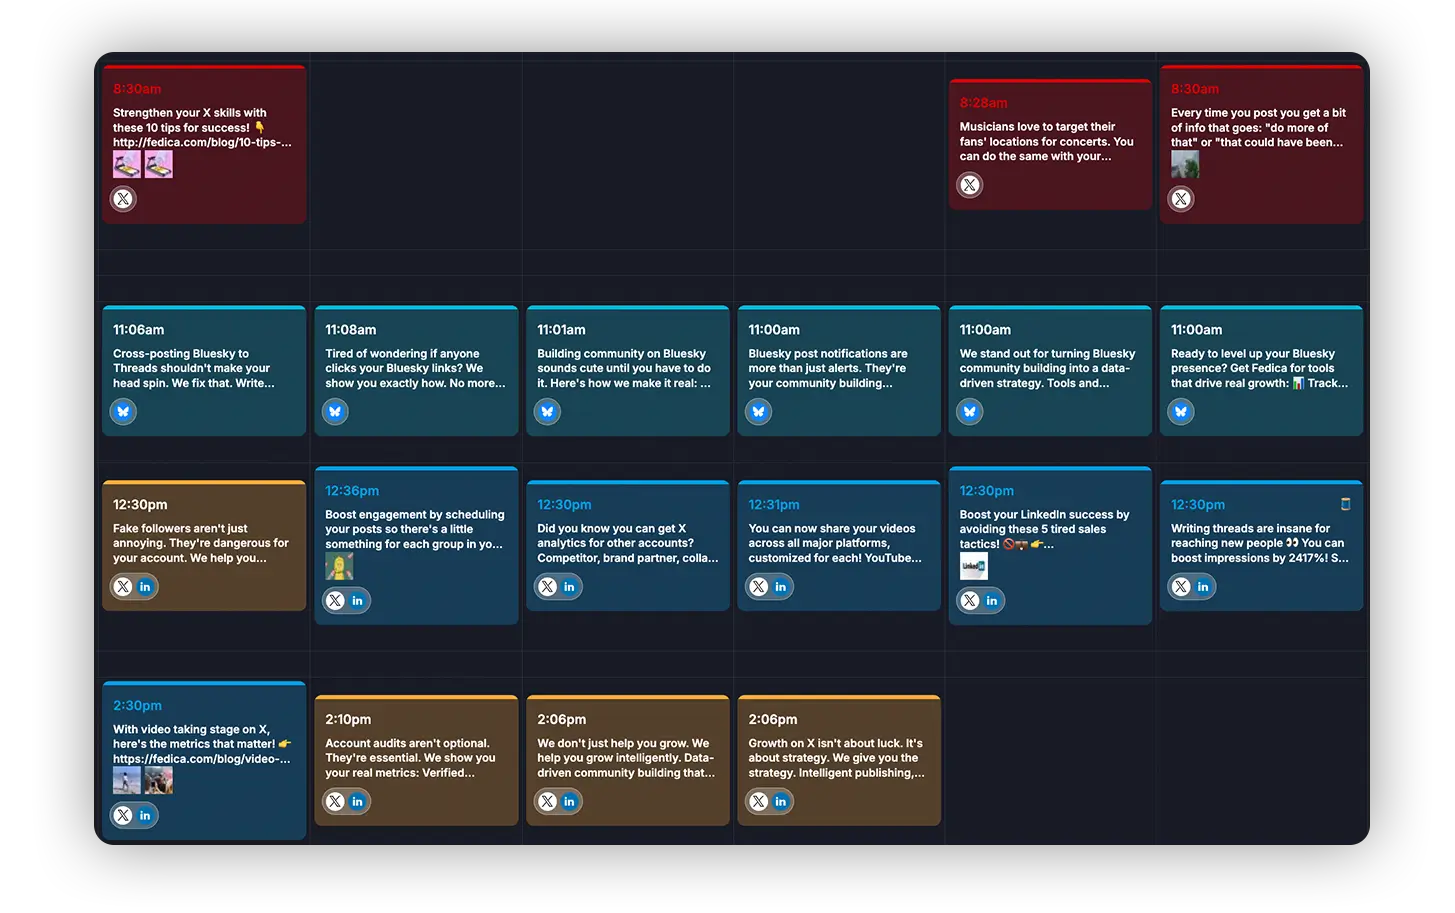Screen dimensions: 1455x913
Task: View the image thumbnail on 'Every time you post' card
Action: pyautogui.click(x=1185, y=164)
